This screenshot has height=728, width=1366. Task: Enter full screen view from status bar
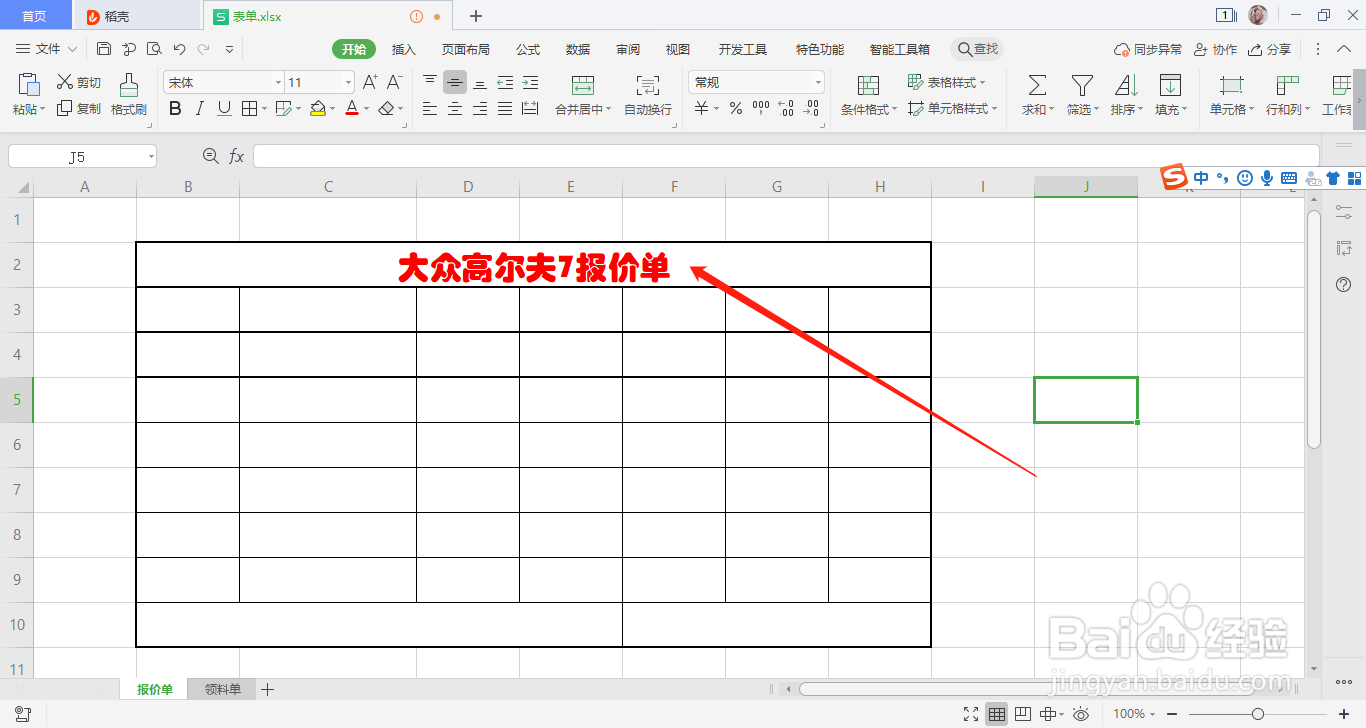coord(971,714)
